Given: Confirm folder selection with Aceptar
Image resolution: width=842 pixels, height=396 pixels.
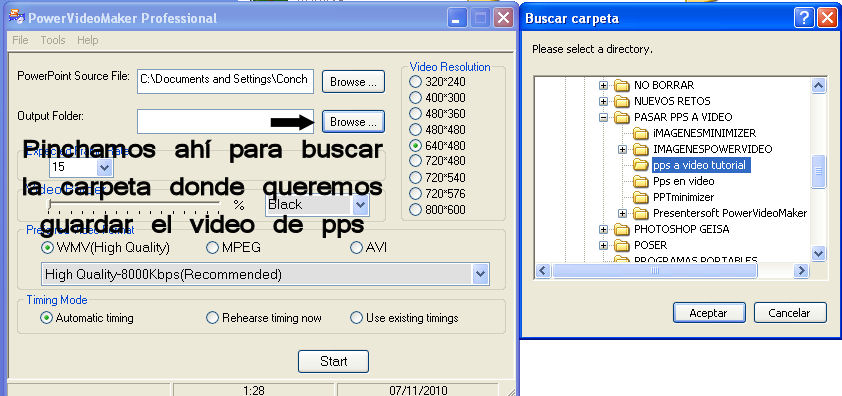Looking at the screenshot, I should point(709,313).
